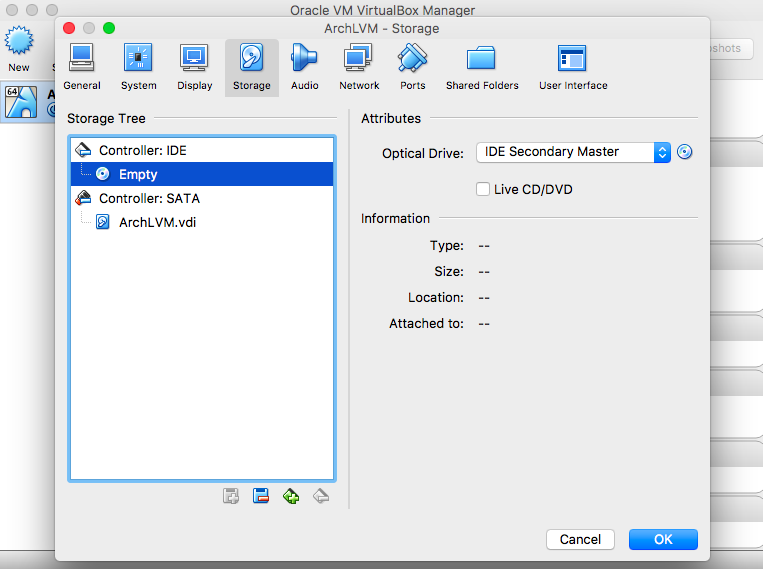This screenshot has width=763, height=569.
Task: Click the optical disc icon beside Empty
Action: [103, 174]
